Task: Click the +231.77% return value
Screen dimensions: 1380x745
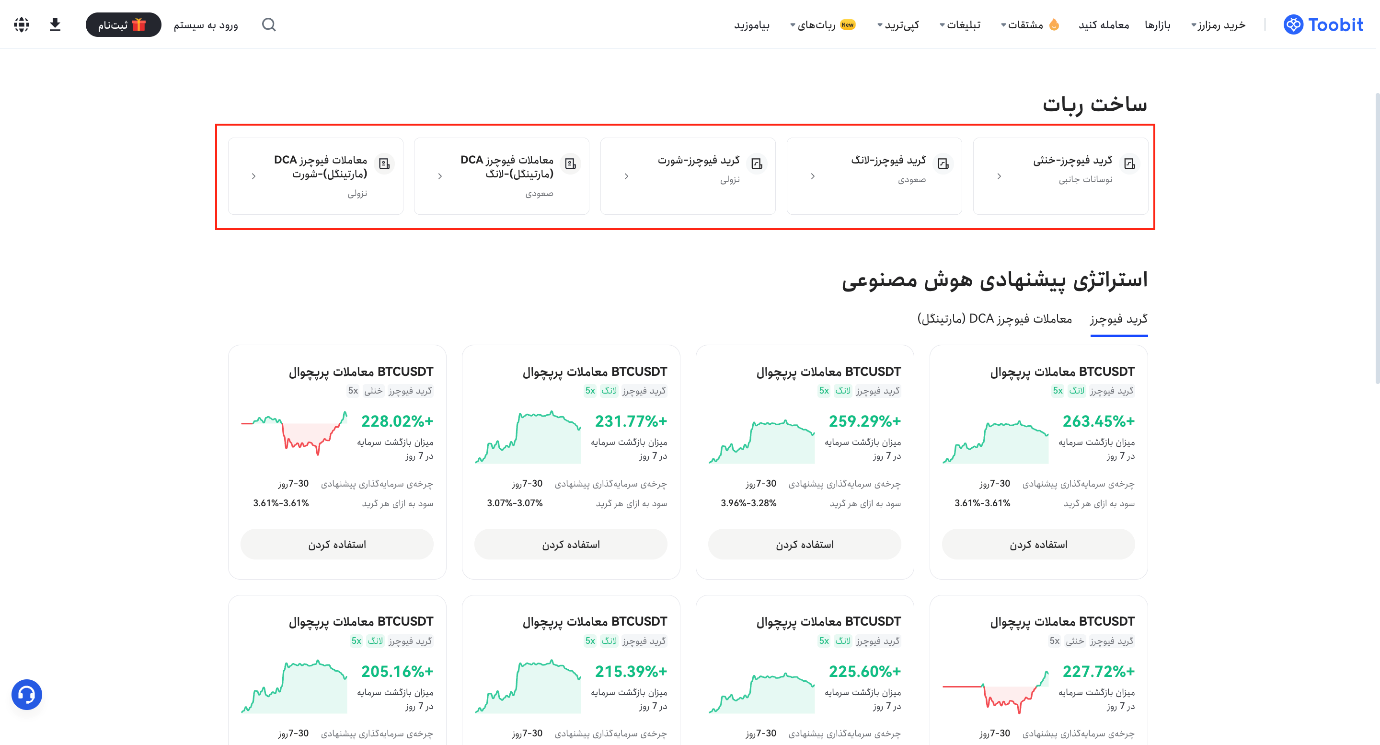Action: coord(631,421)
